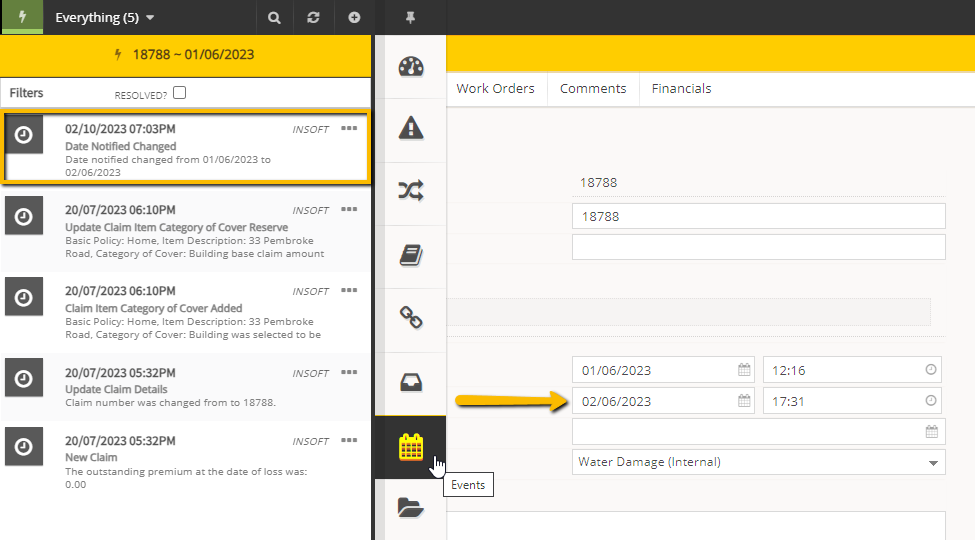
Task: Click the read-only 18788 value text
Action: tap(598, 182)
